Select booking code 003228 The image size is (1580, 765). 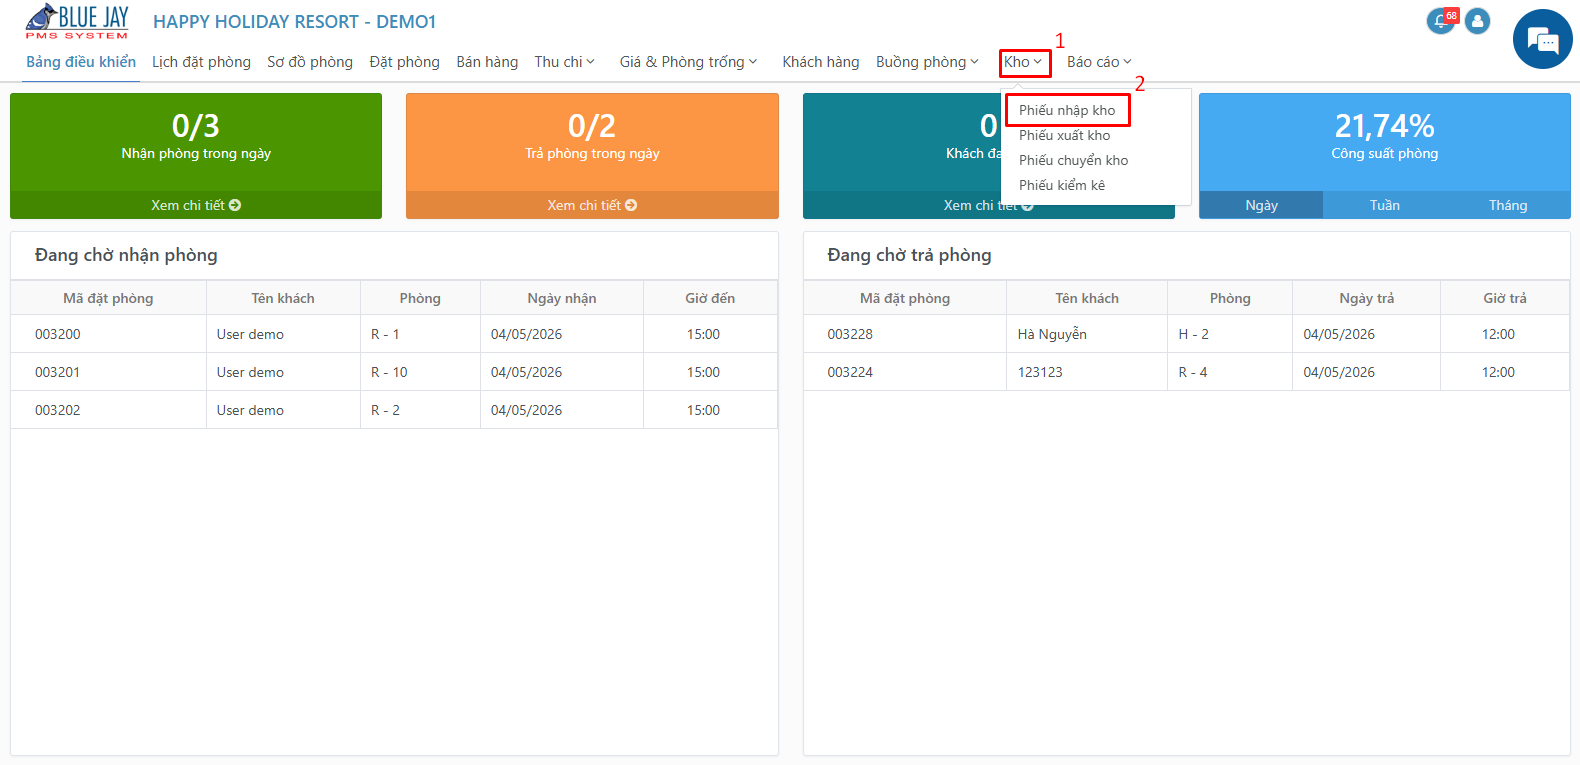[850, 334]
